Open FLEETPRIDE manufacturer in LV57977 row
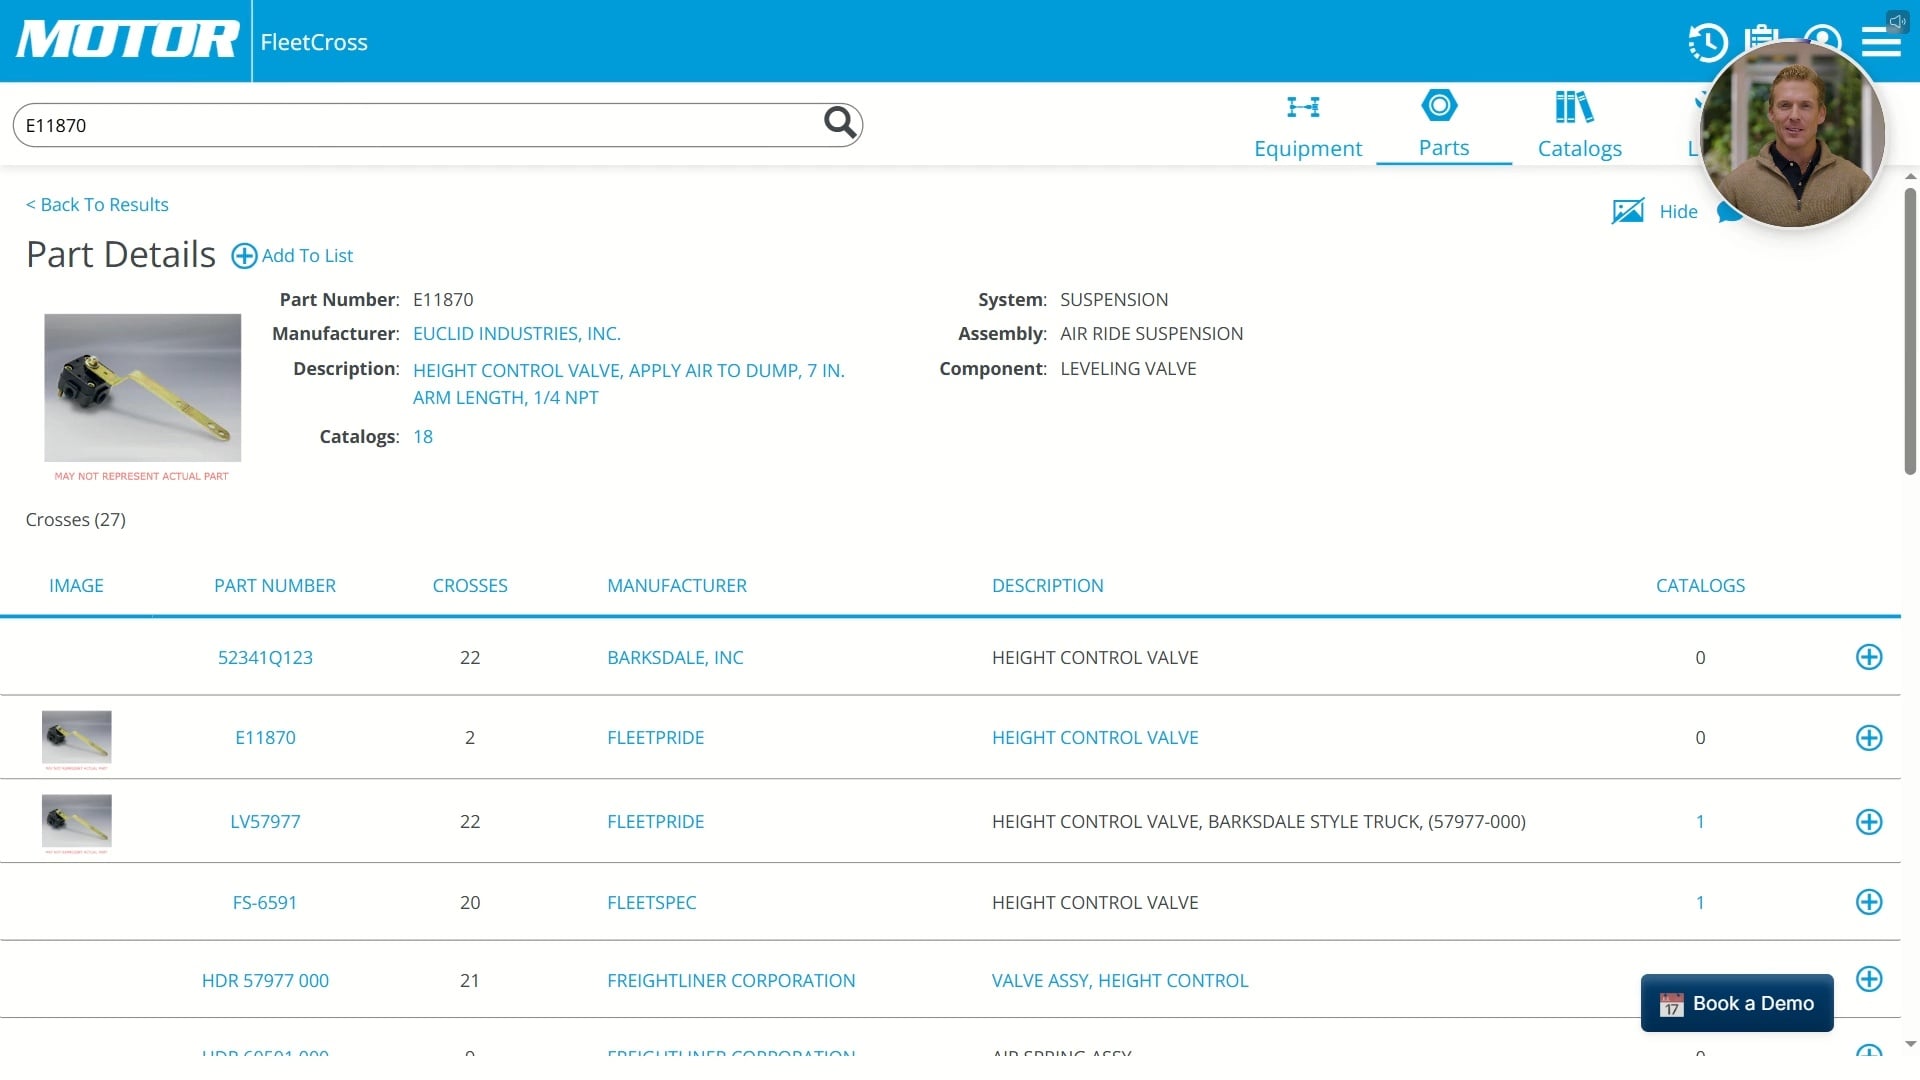 pos(656,822)
